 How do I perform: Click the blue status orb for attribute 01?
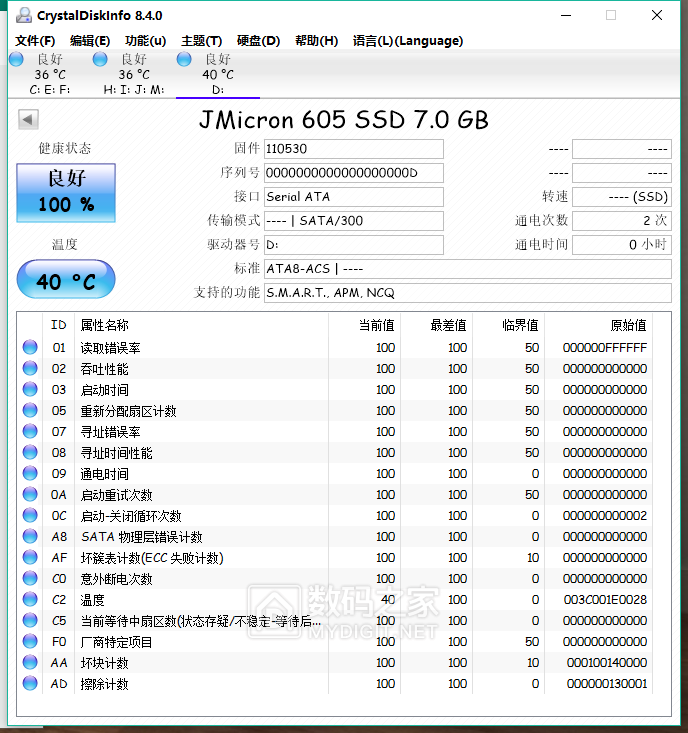tap(30, 347)
